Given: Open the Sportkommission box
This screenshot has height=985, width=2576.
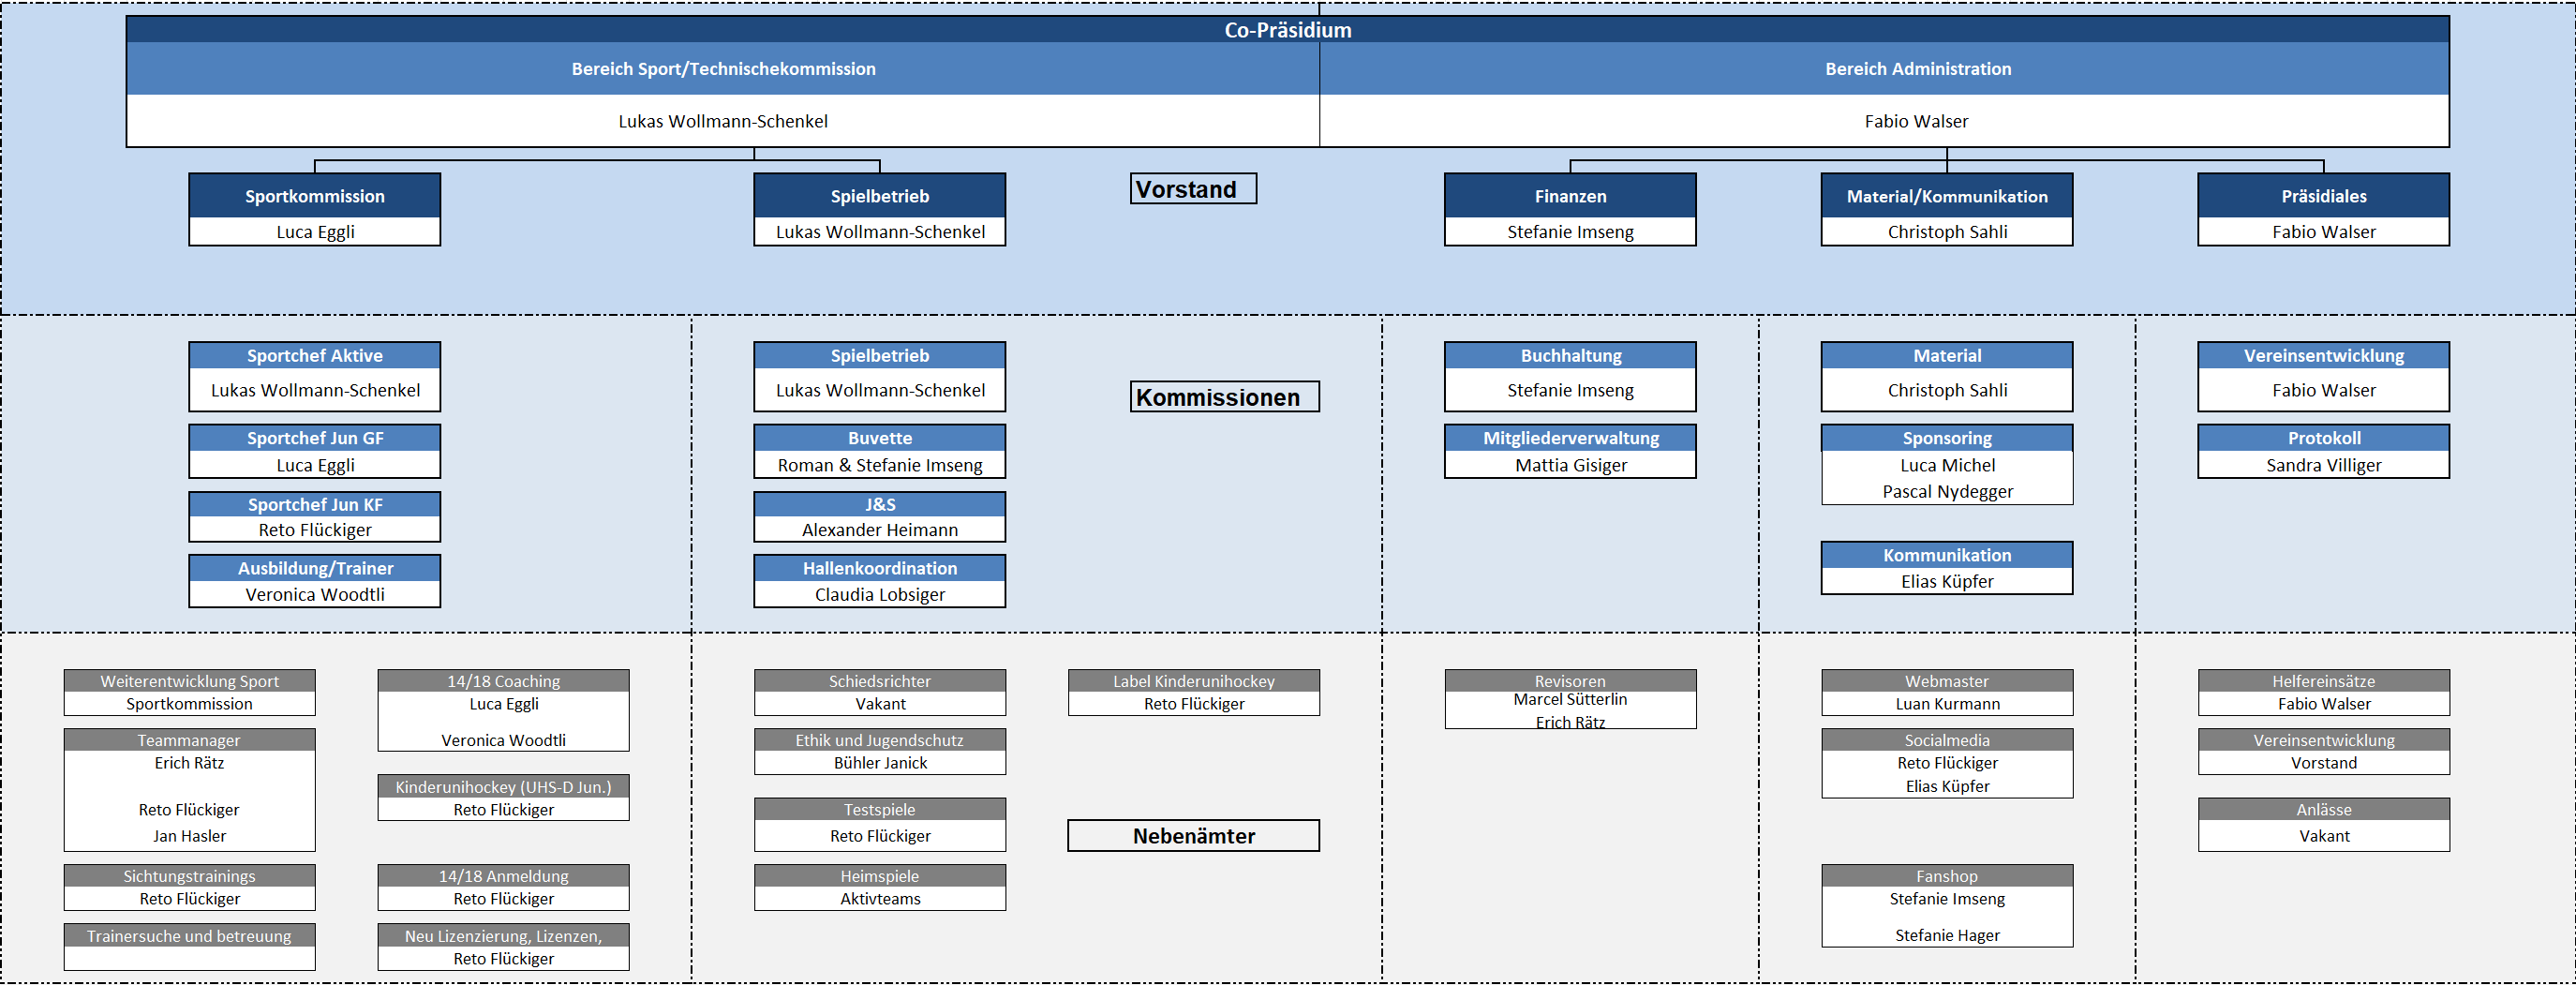Looking at the screenshot, I should pos(314,197).
